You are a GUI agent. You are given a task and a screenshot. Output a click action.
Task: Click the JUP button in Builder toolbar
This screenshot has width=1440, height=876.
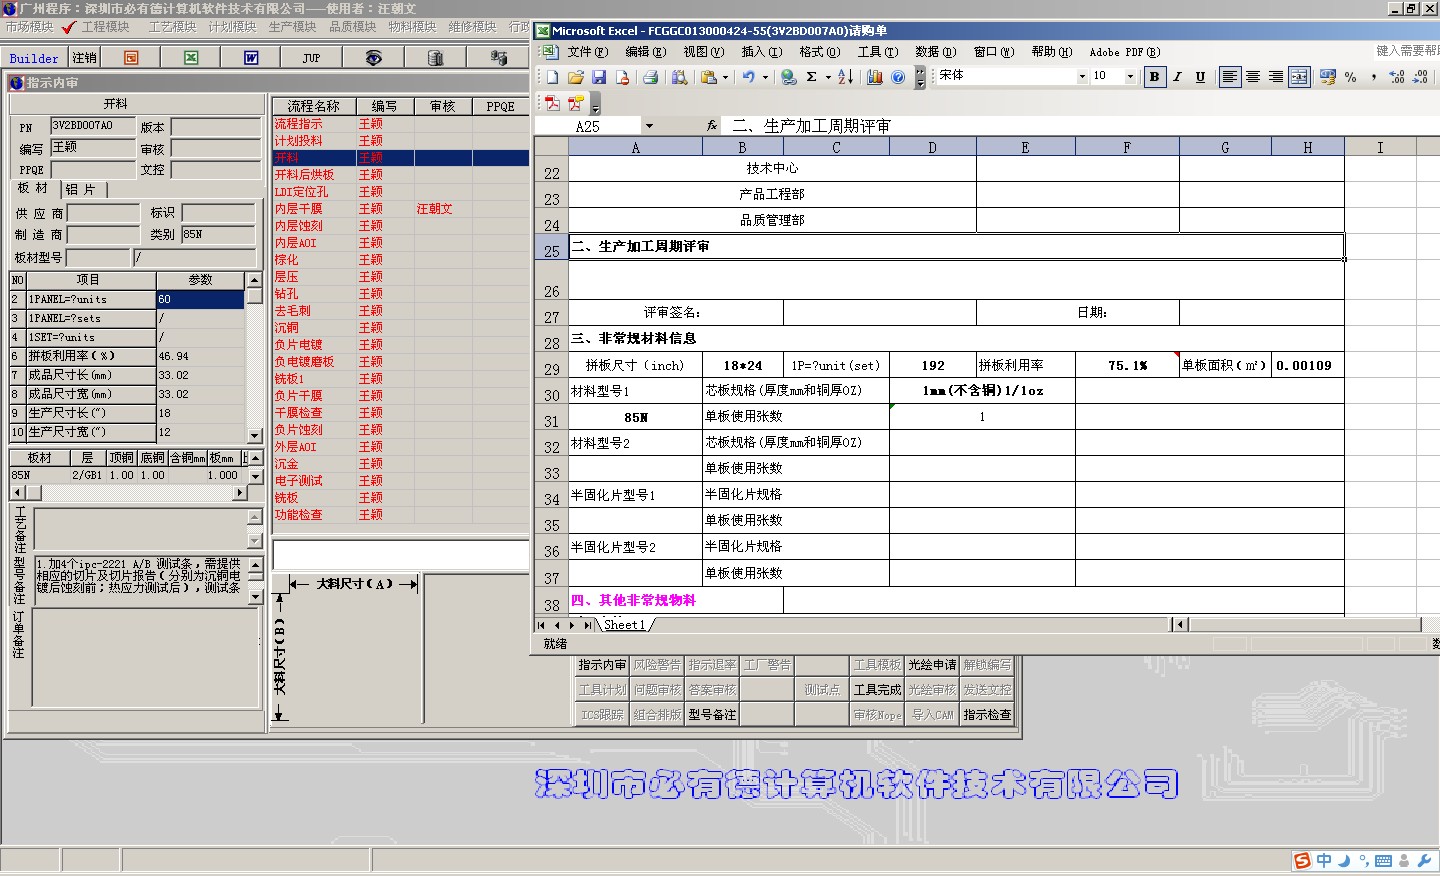point(311,58)
